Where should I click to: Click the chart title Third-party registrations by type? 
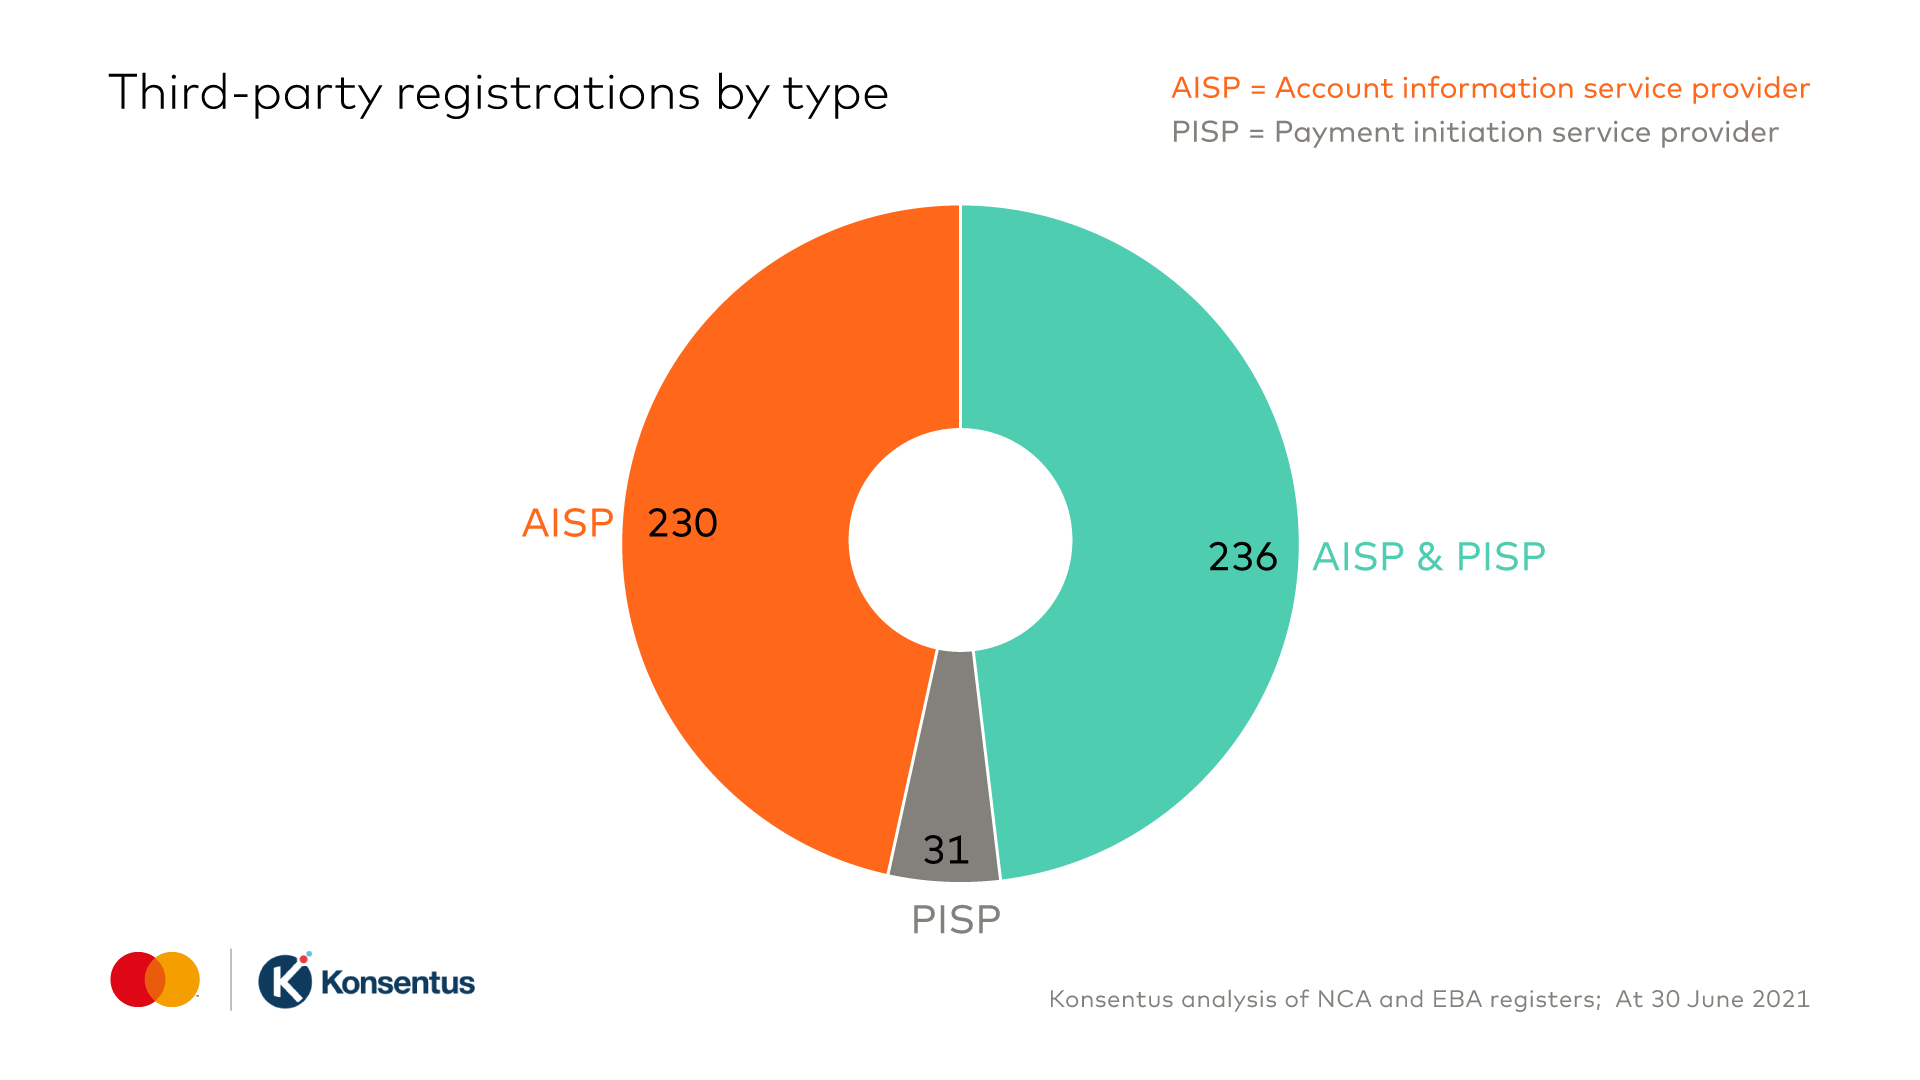point(498,94)
